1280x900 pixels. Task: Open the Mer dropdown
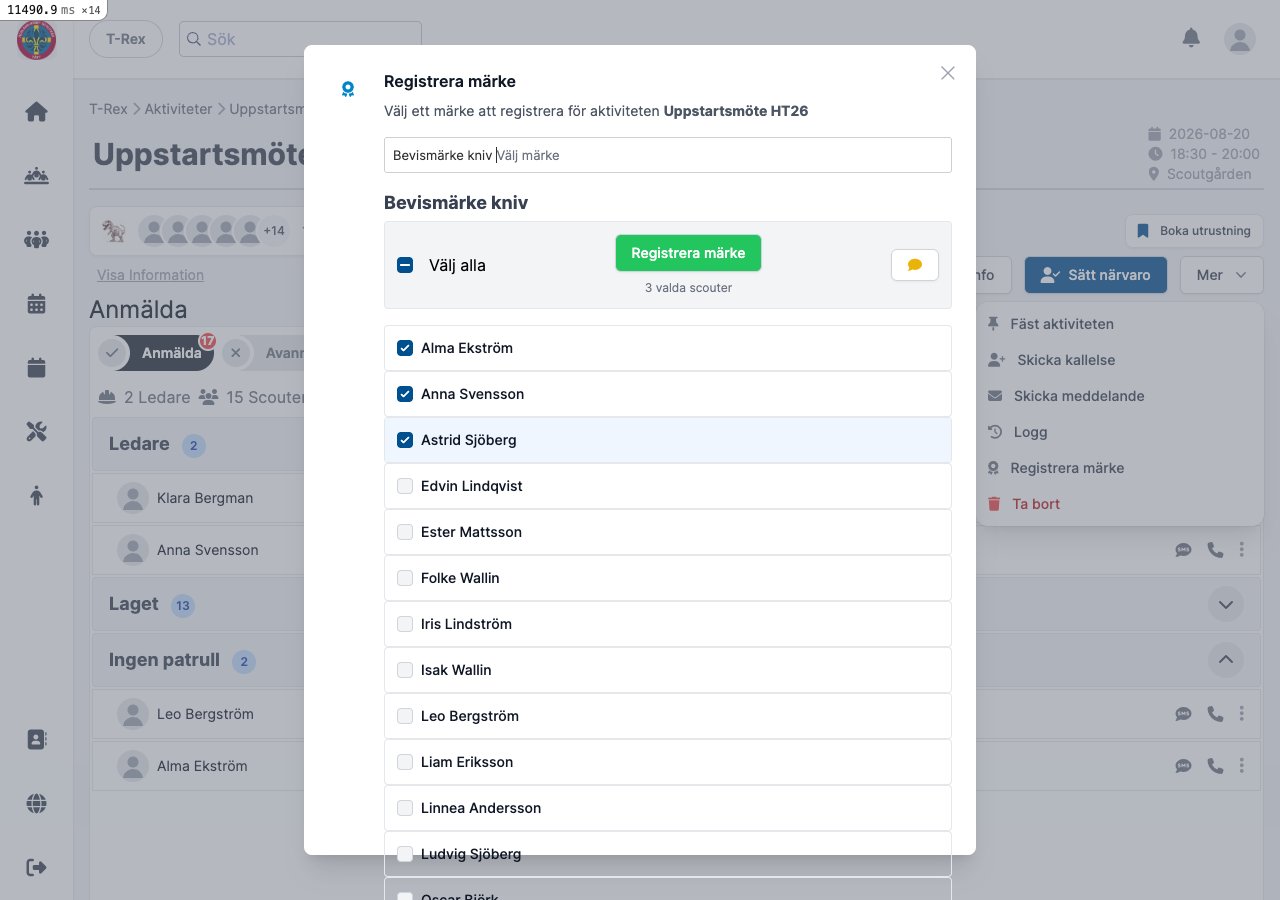pos(1222,275)
